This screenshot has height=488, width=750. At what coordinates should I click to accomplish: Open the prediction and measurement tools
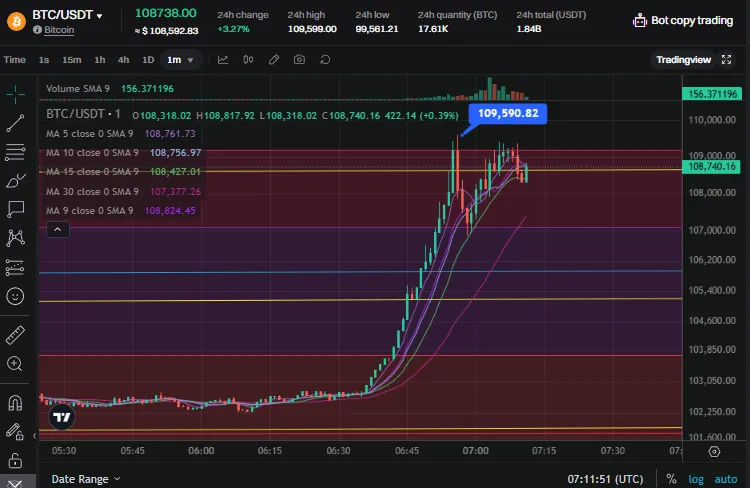pyautogui.click(x=15, y=267)
